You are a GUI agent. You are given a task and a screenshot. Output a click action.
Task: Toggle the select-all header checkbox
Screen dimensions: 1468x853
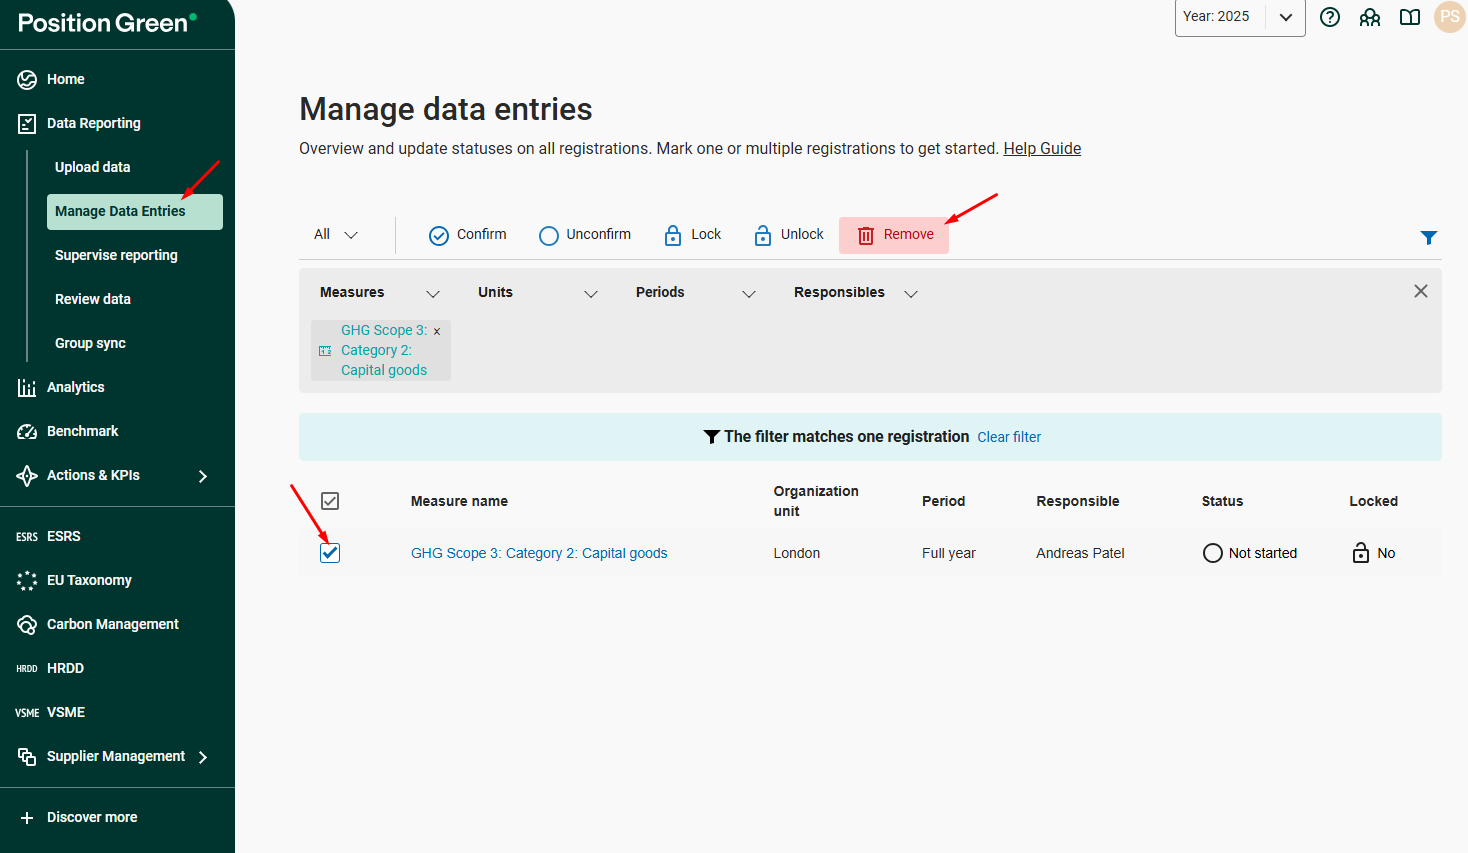coord(330,501)
